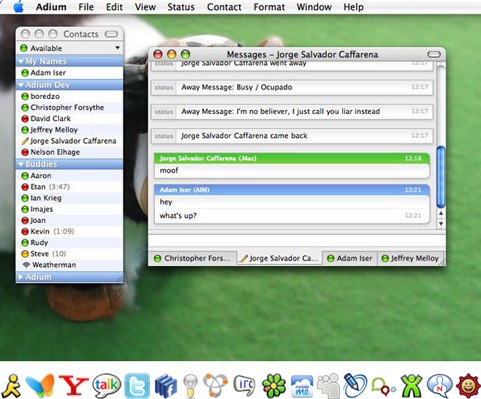This screenshot has height=399, width=481.
Task: Click the Google Talk bubble icon
Action: [x=107, y=386]
